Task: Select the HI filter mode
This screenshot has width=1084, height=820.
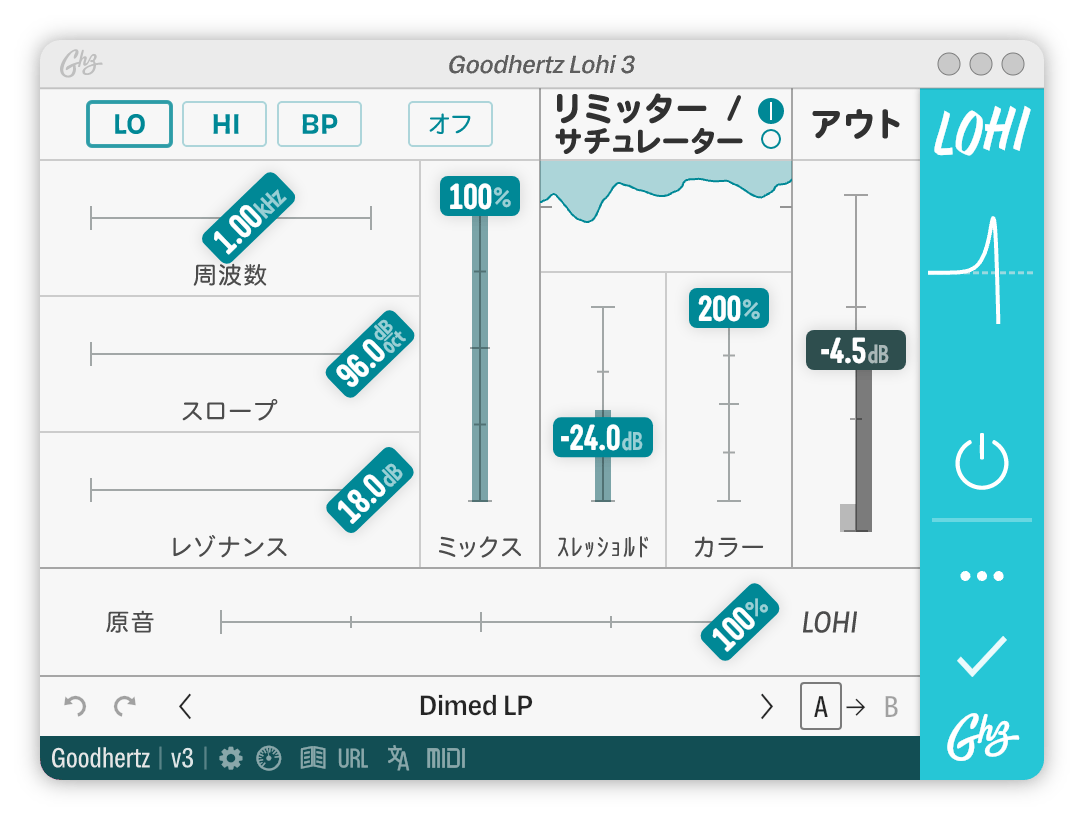Action: 225,124
